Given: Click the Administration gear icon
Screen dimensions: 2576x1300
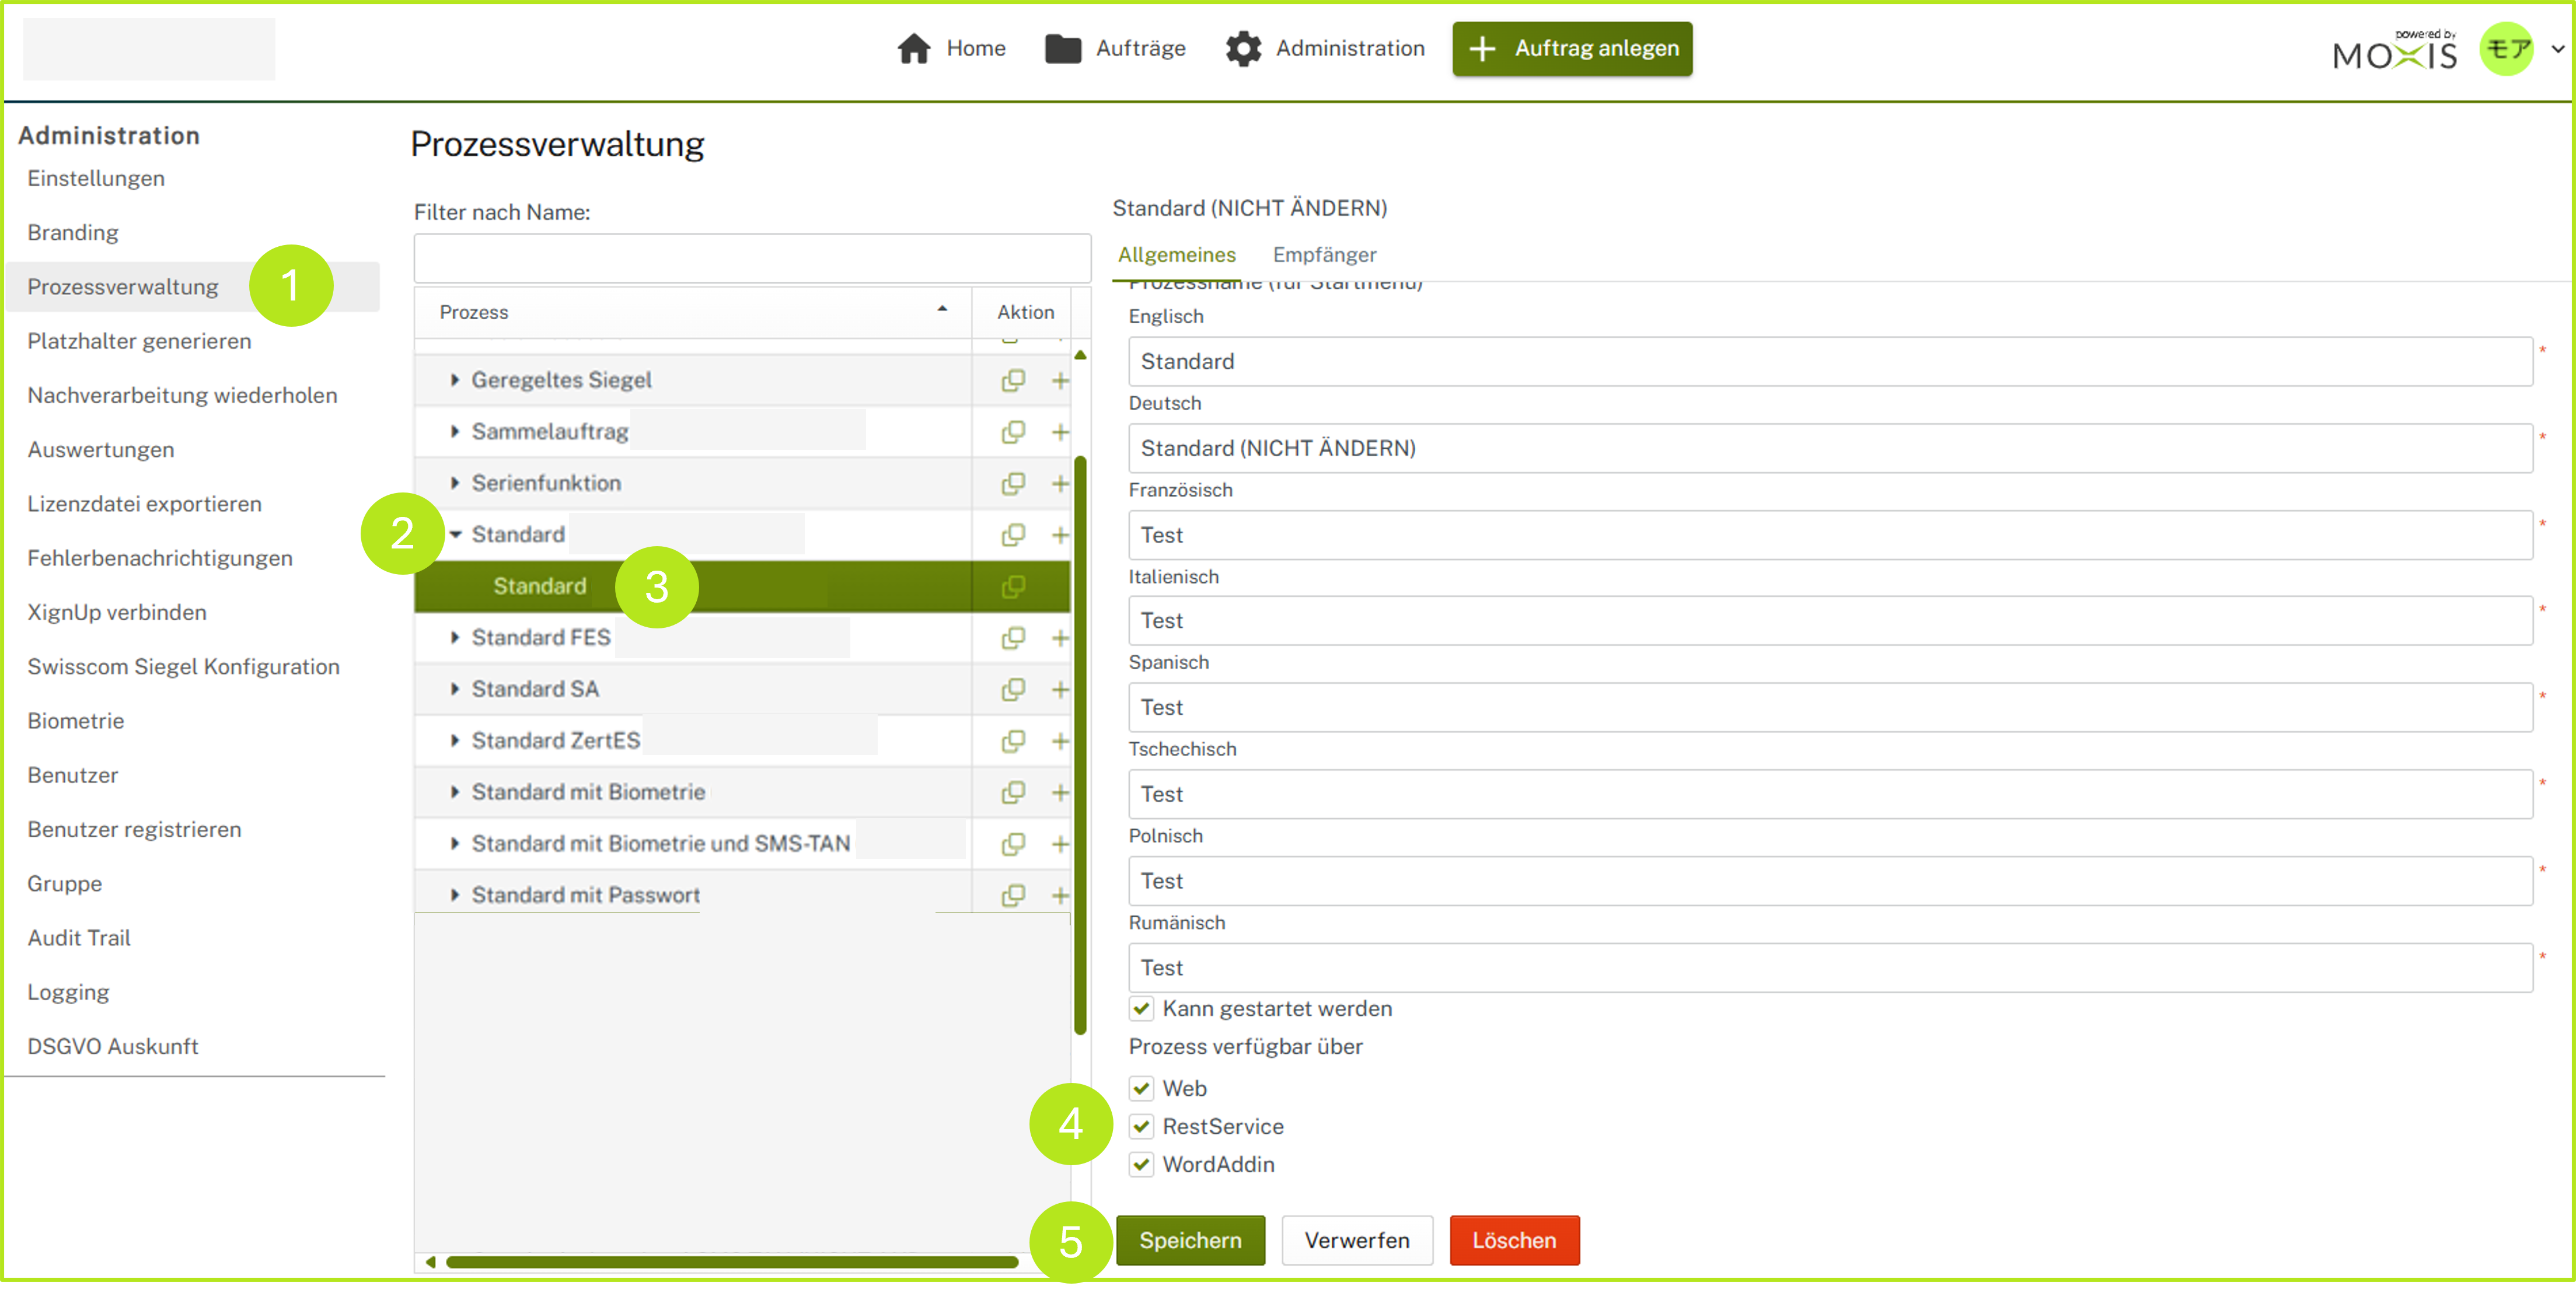Looking at the screenshot, I should click(x=1243, y=48).
